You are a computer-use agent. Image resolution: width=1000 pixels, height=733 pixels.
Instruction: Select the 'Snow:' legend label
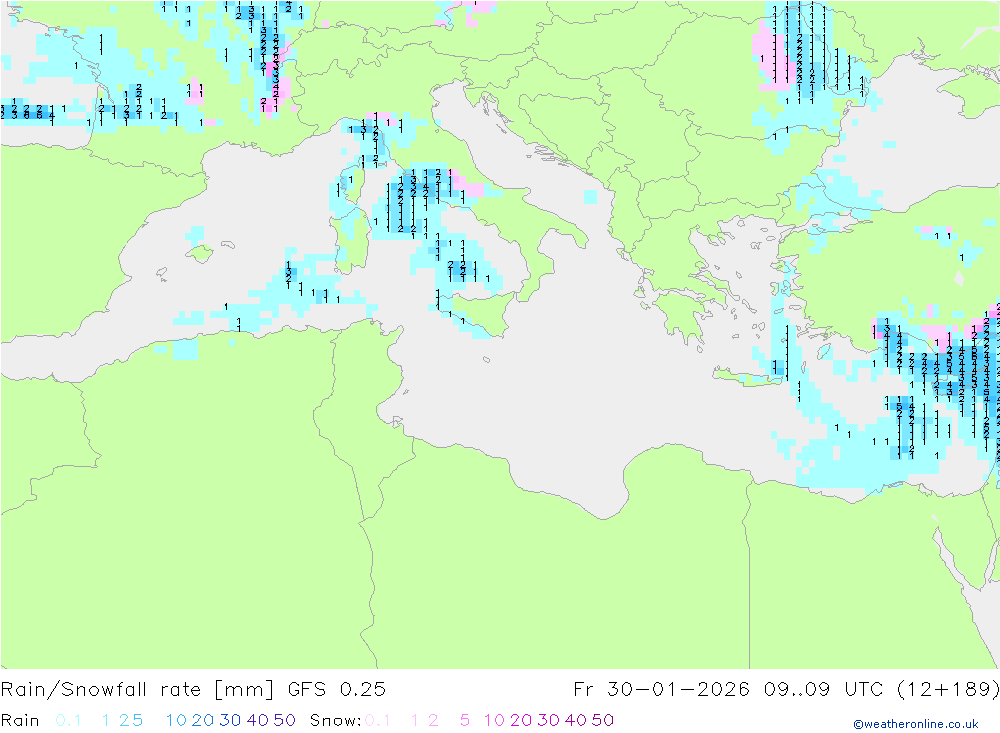coord(335,720)
